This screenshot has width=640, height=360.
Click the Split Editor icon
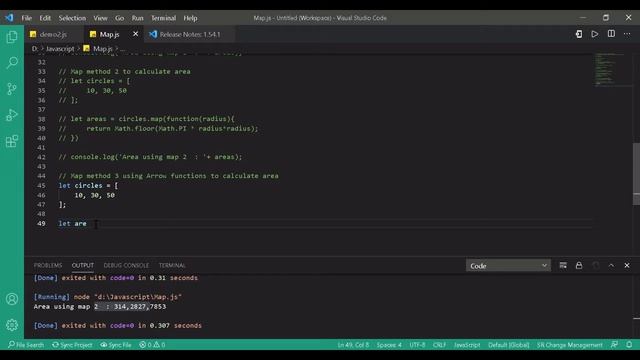coord(611,34)
